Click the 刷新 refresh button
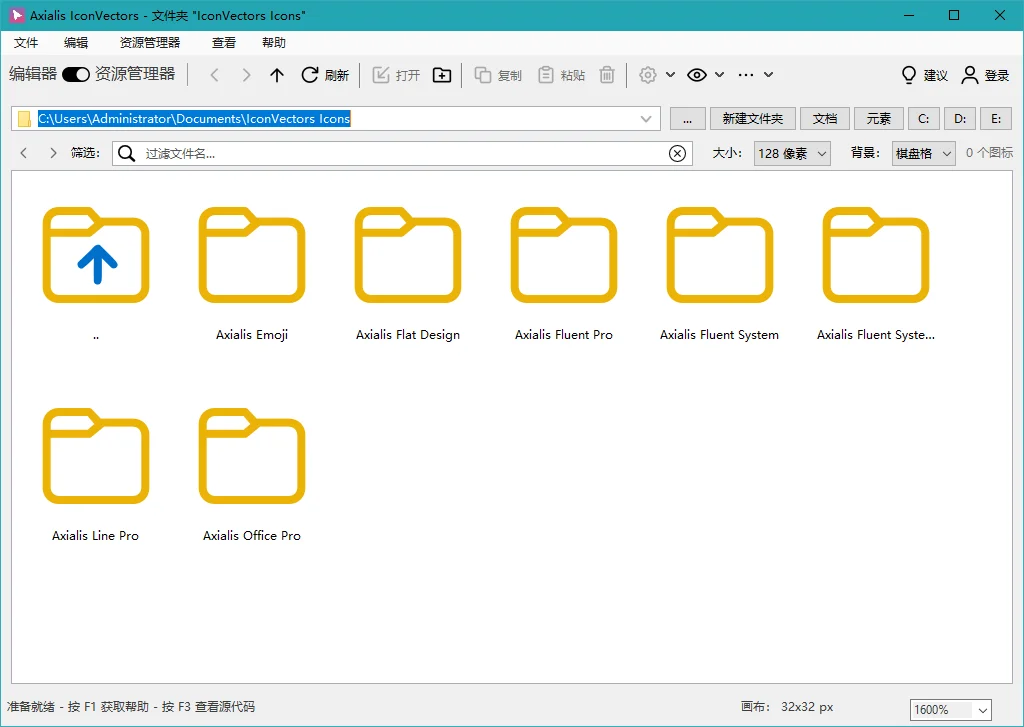Screen dimensions: 1024x727 [325, 75]
